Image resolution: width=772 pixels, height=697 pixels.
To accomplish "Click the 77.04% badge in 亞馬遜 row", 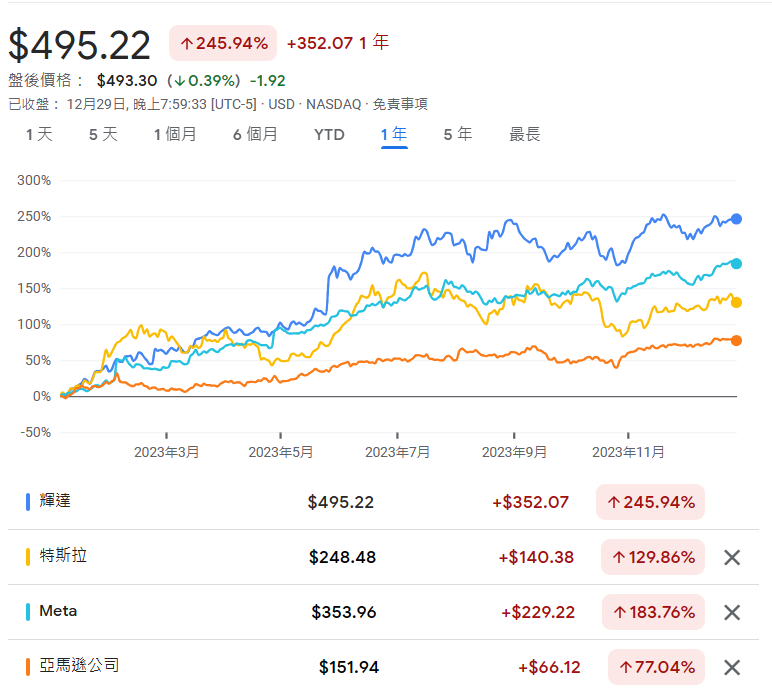I will coord(656,667).
